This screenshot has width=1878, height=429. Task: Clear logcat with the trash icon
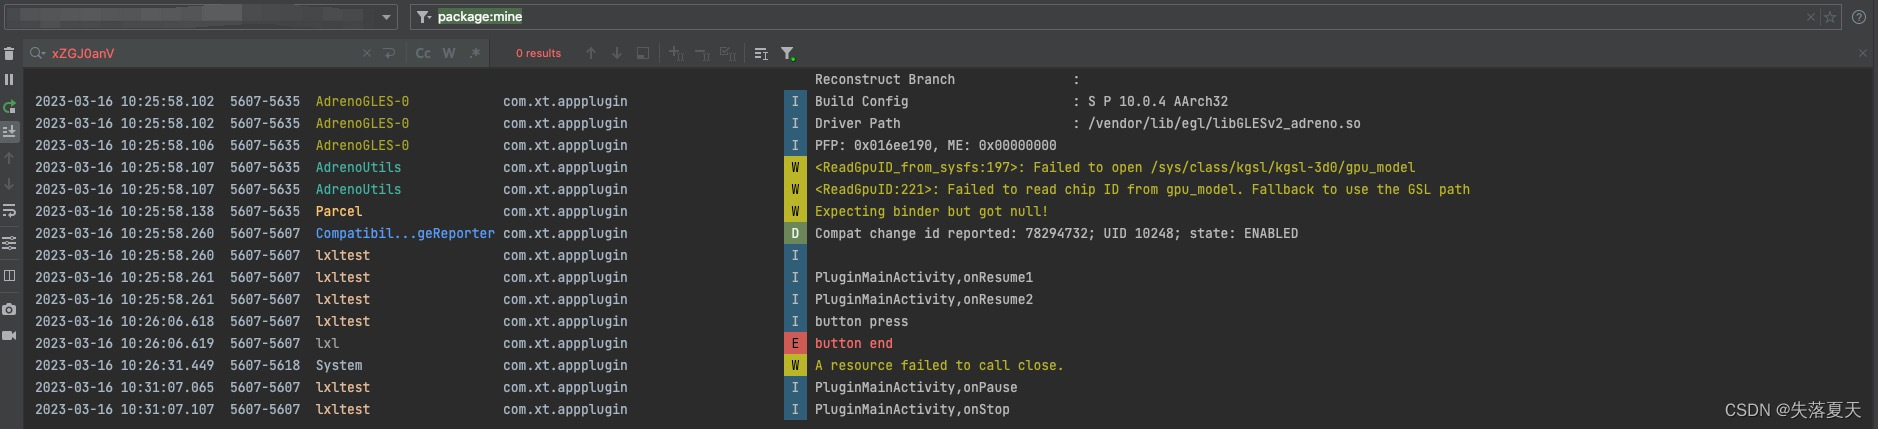point(9,53)
